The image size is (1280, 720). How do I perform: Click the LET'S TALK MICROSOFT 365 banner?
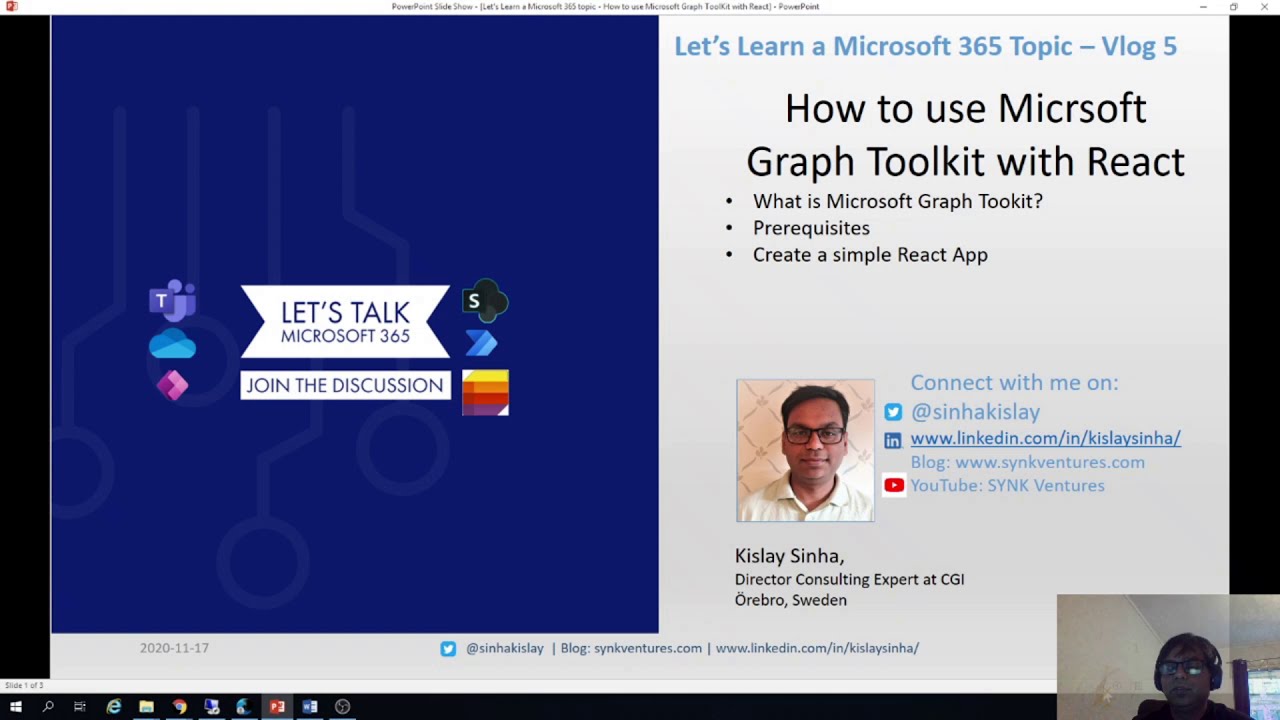click(x=345, y=322)
